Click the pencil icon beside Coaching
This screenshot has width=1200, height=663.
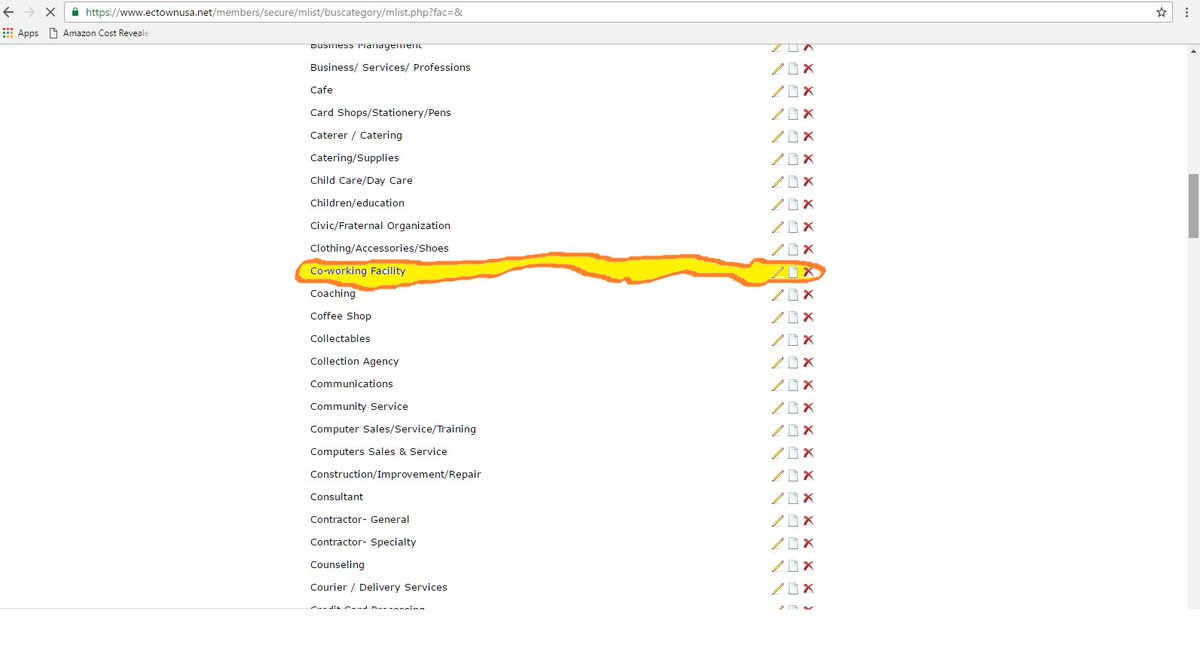point(777,294)
